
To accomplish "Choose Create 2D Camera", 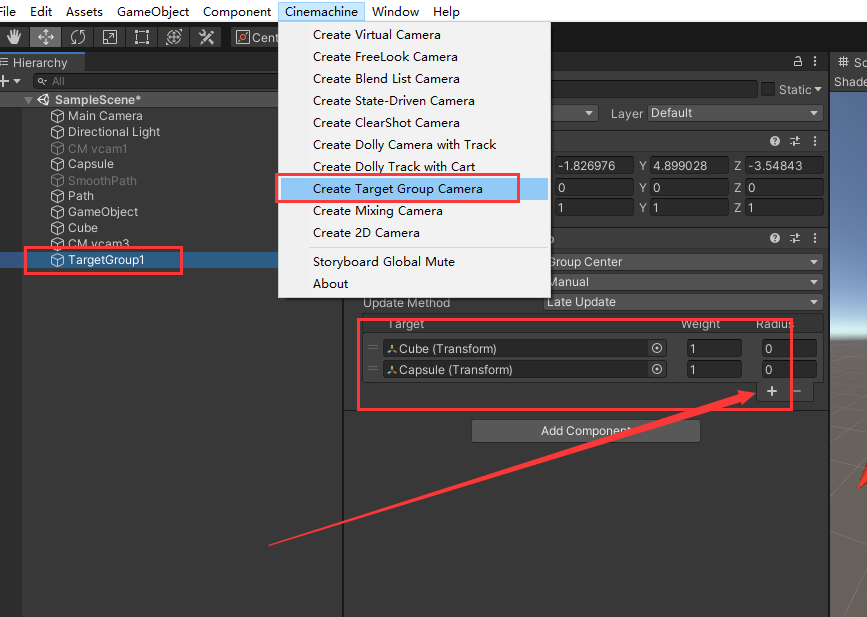I will (413, 233).
